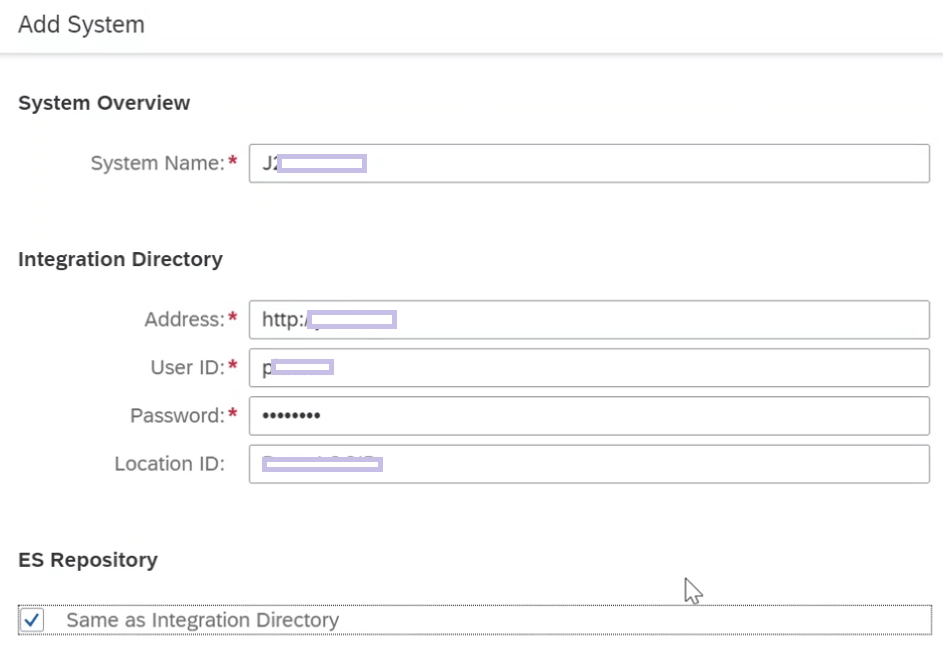Viewport: 943px width, 657px height.
Task: Click the masked password dots
Action: [291, 416]
